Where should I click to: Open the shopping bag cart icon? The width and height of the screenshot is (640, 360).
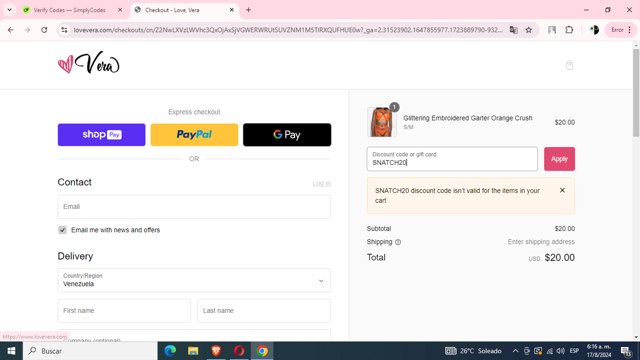click(x=569, y=65)
